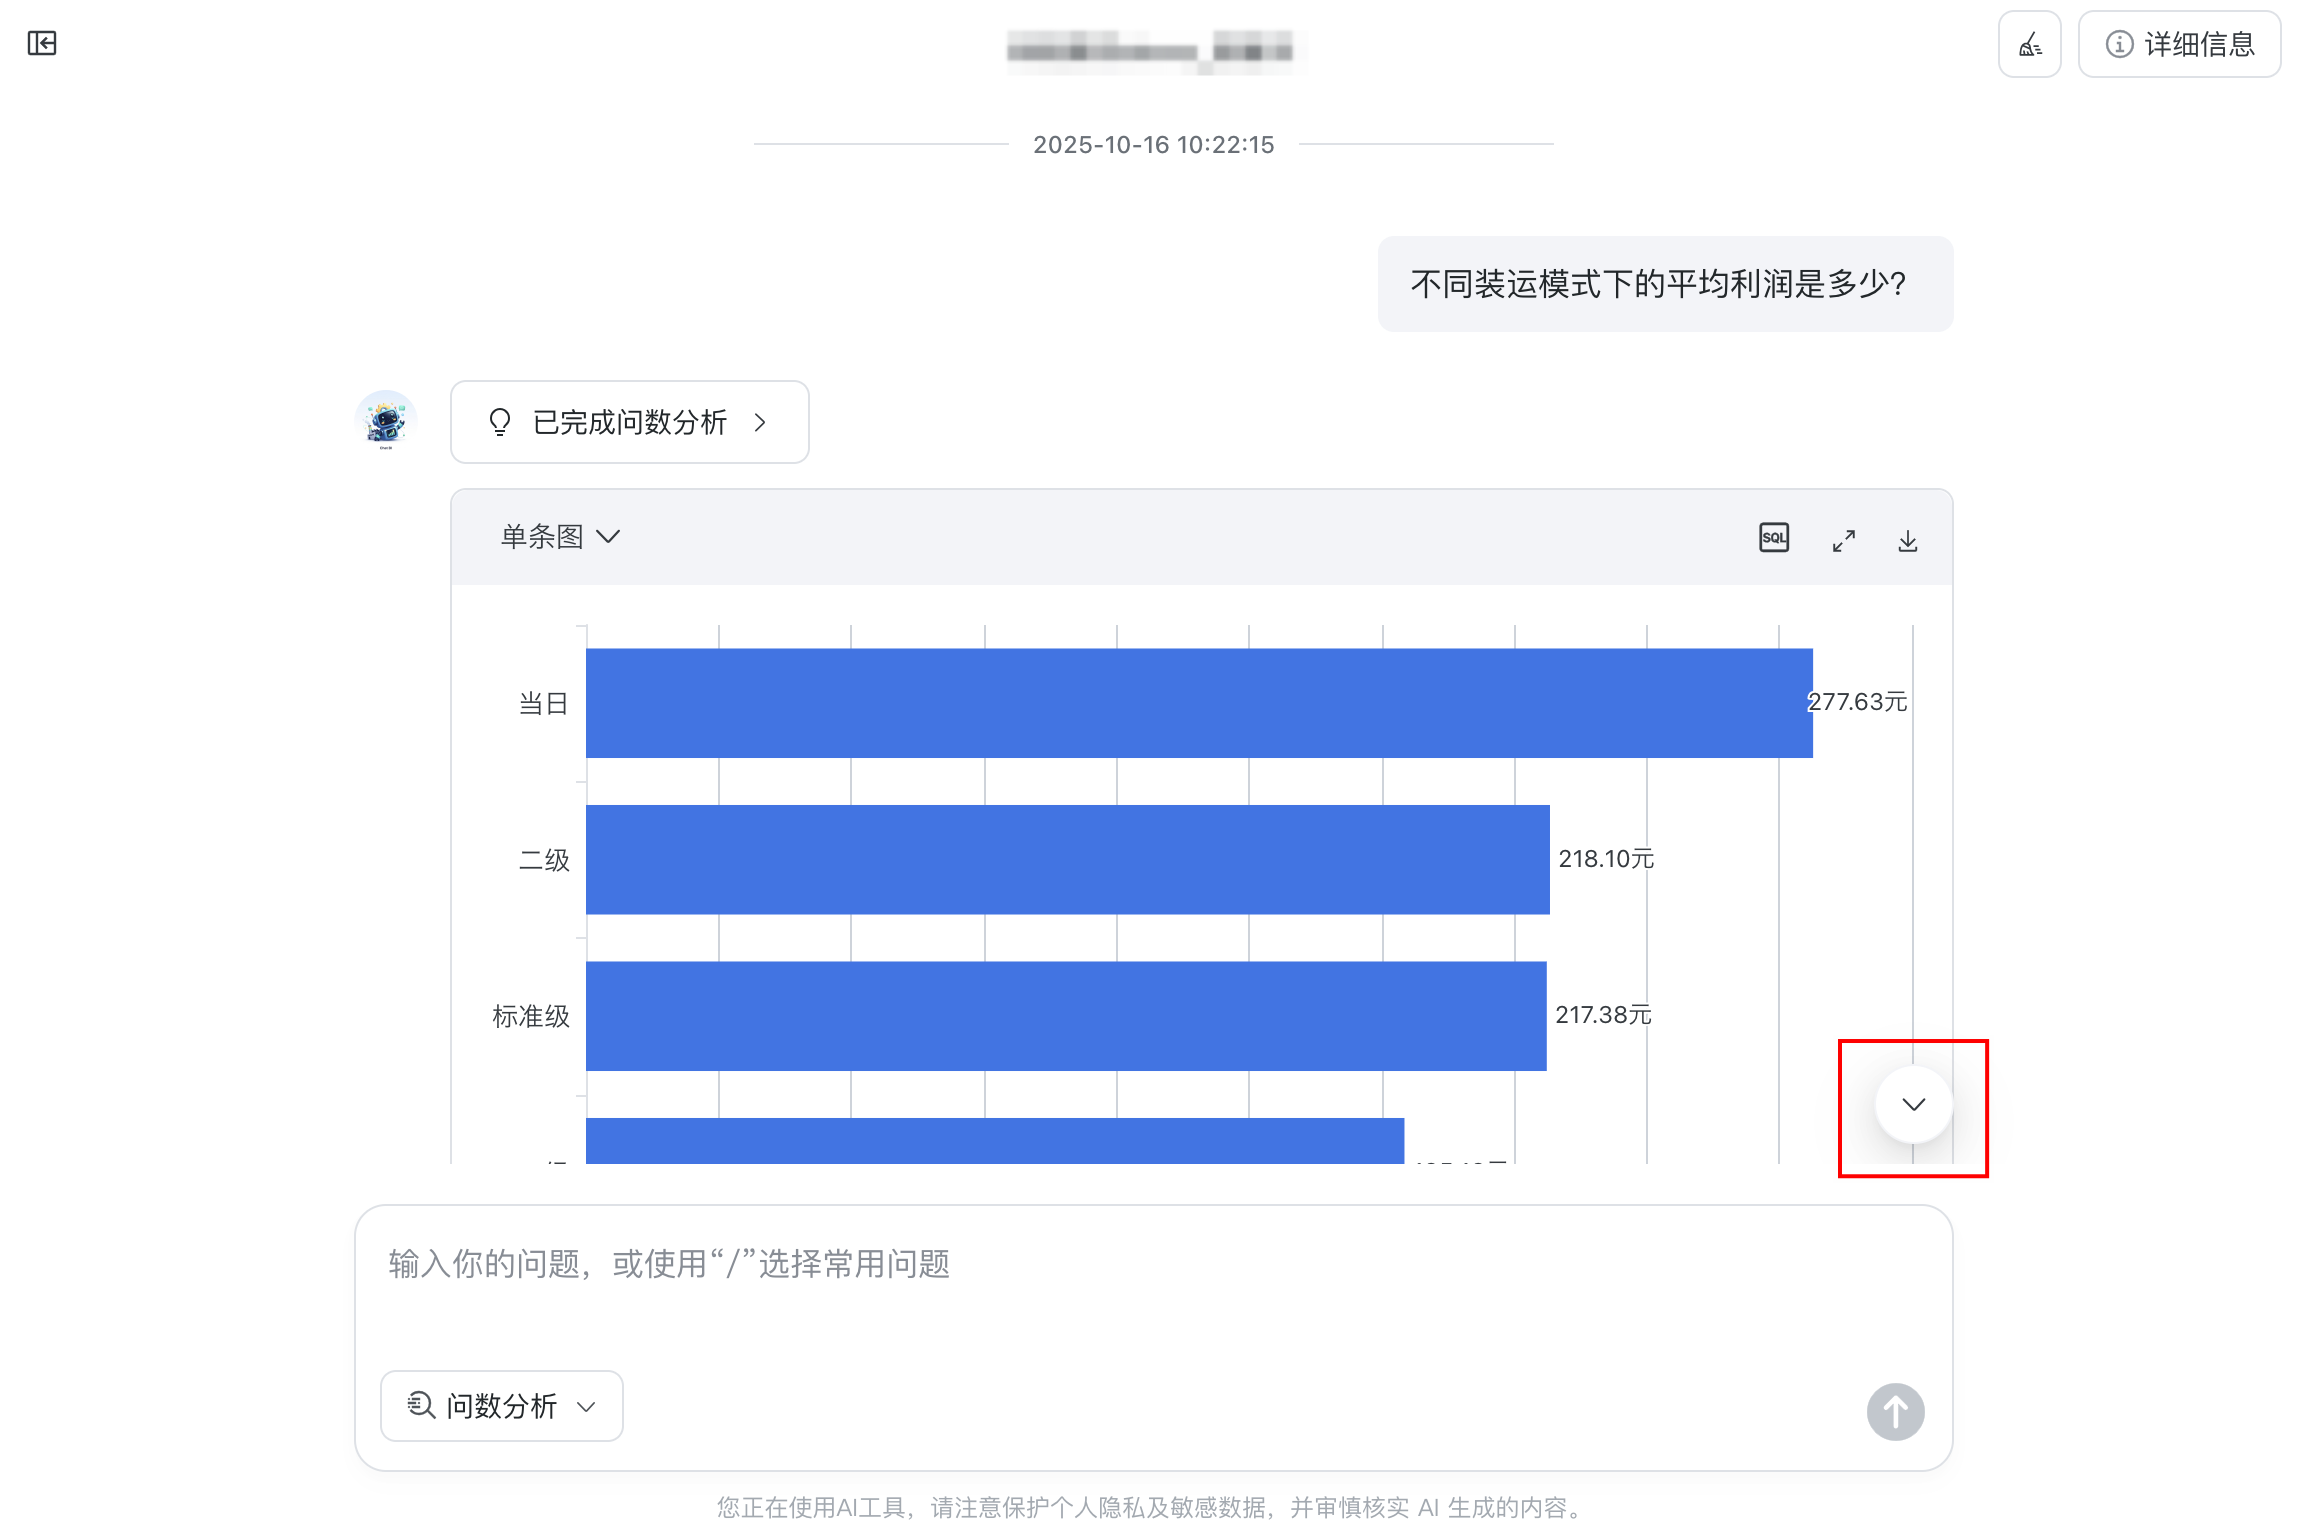The width and height of the screenshot is (2298, 1532).
Task: Open the 单条图 chart type dropdown
Action: coord(561,536)
